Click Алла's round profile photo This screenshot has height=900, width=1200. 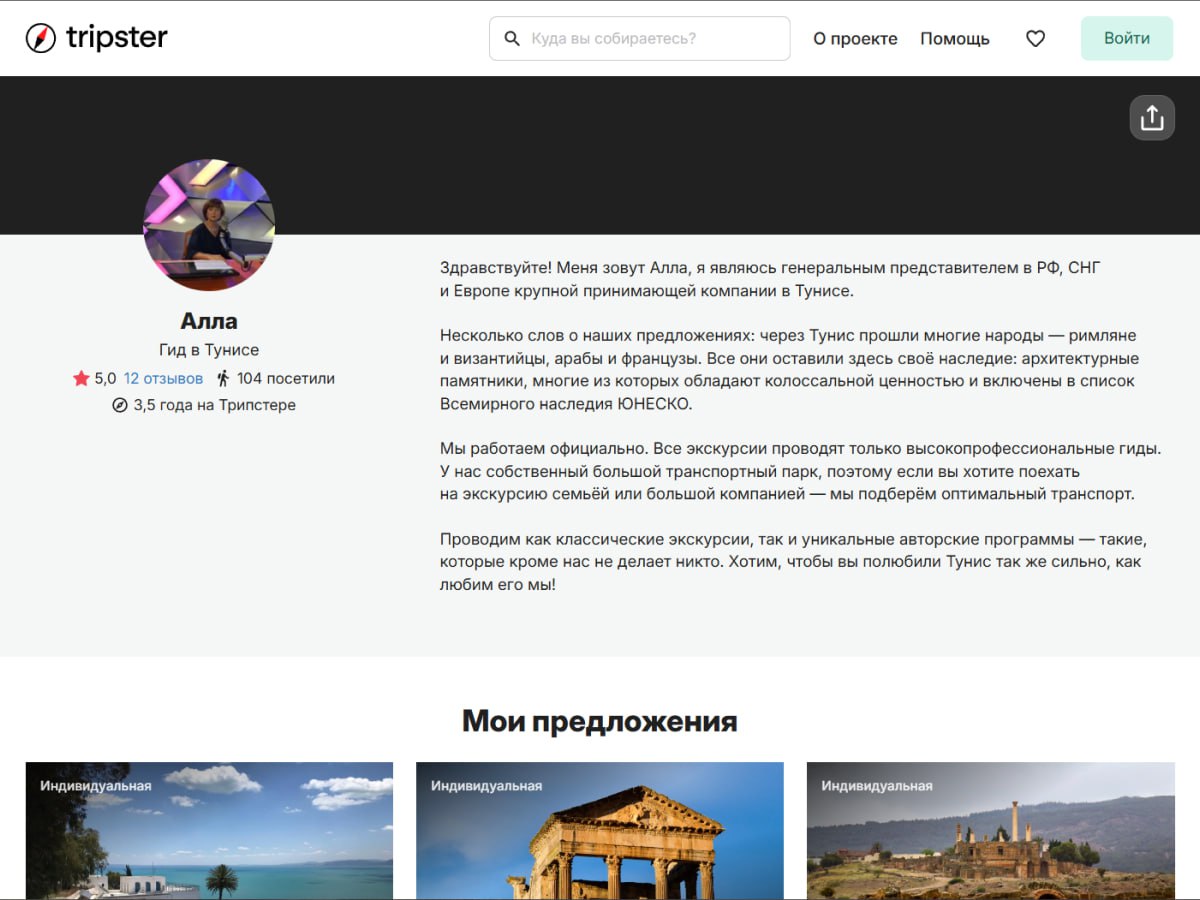(209, 225)
